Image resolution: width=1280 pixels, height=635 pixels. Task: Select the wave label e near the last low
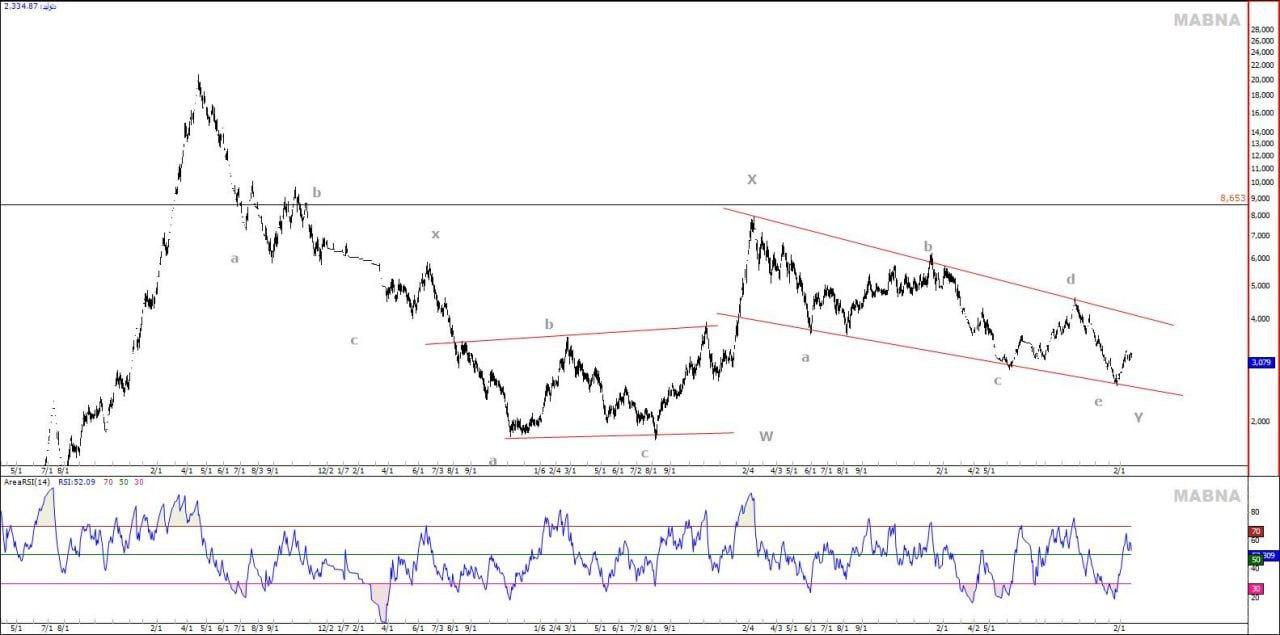[x=1098, y=402]
